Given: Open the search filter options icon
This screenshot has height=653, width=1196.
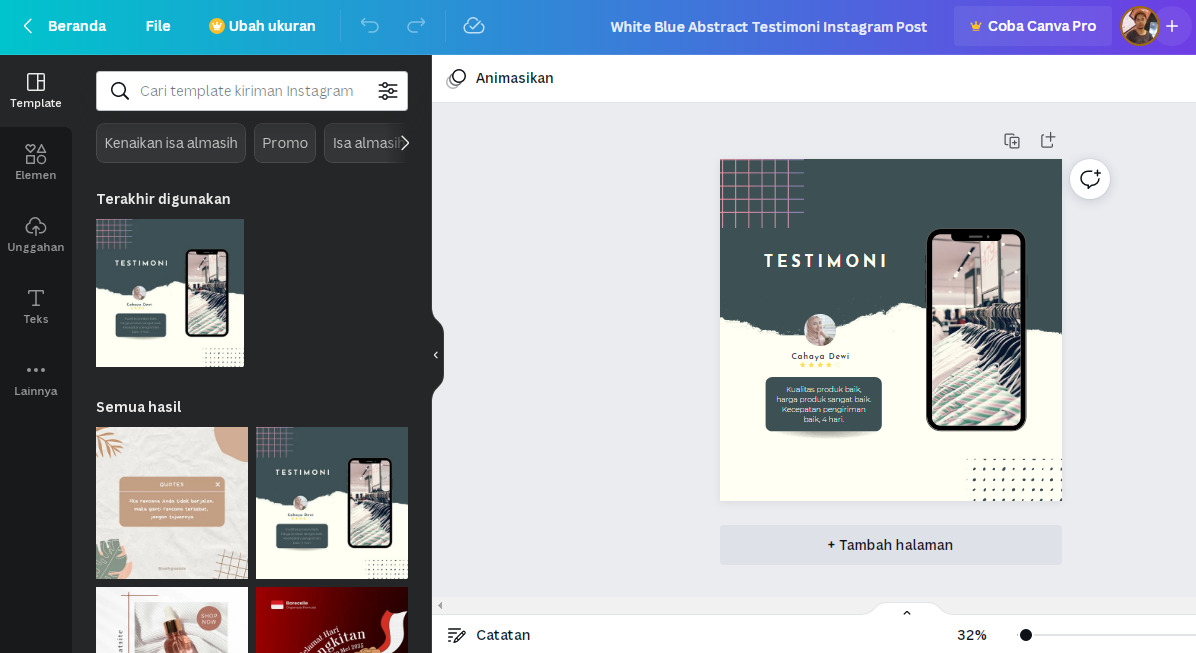Looking at the screenshot, I should pyautogui.click(x=388, y=91).
